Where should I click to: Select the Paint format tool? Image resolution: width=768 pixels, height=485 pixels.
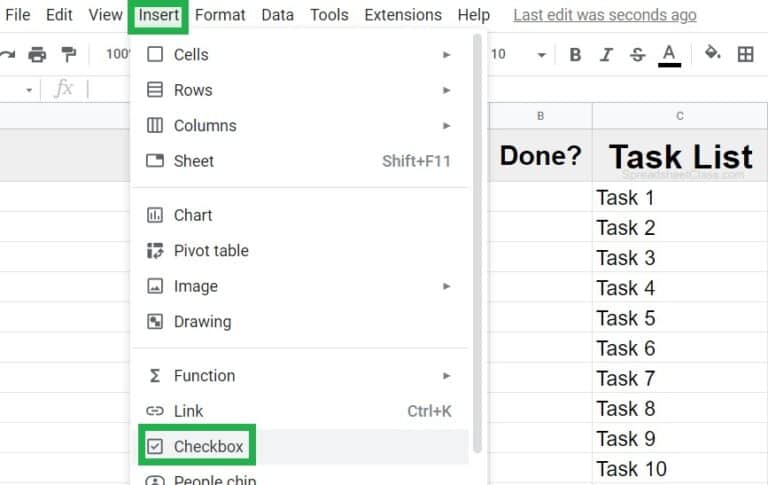69,54
